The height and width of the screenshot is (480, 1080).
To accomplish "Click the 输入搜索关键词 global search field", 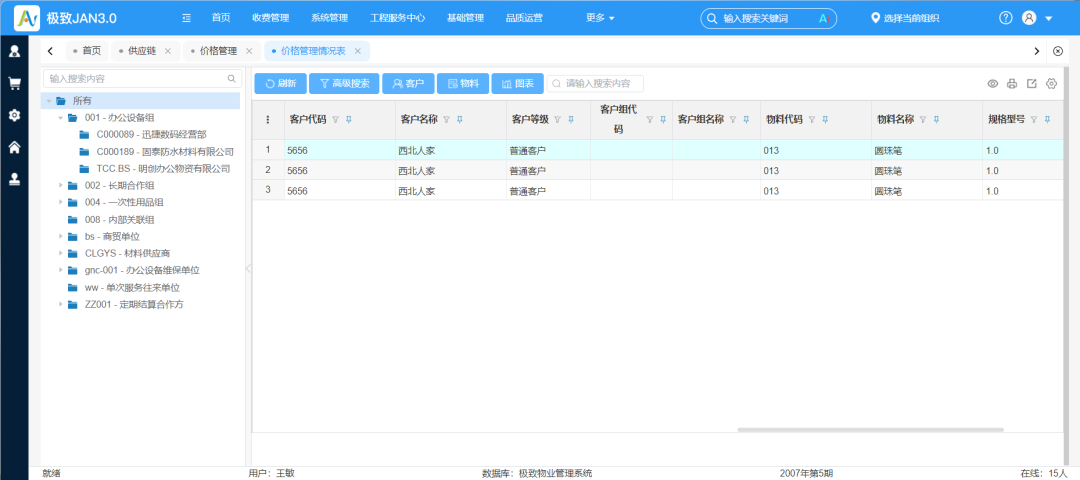I will click(768, 19).
